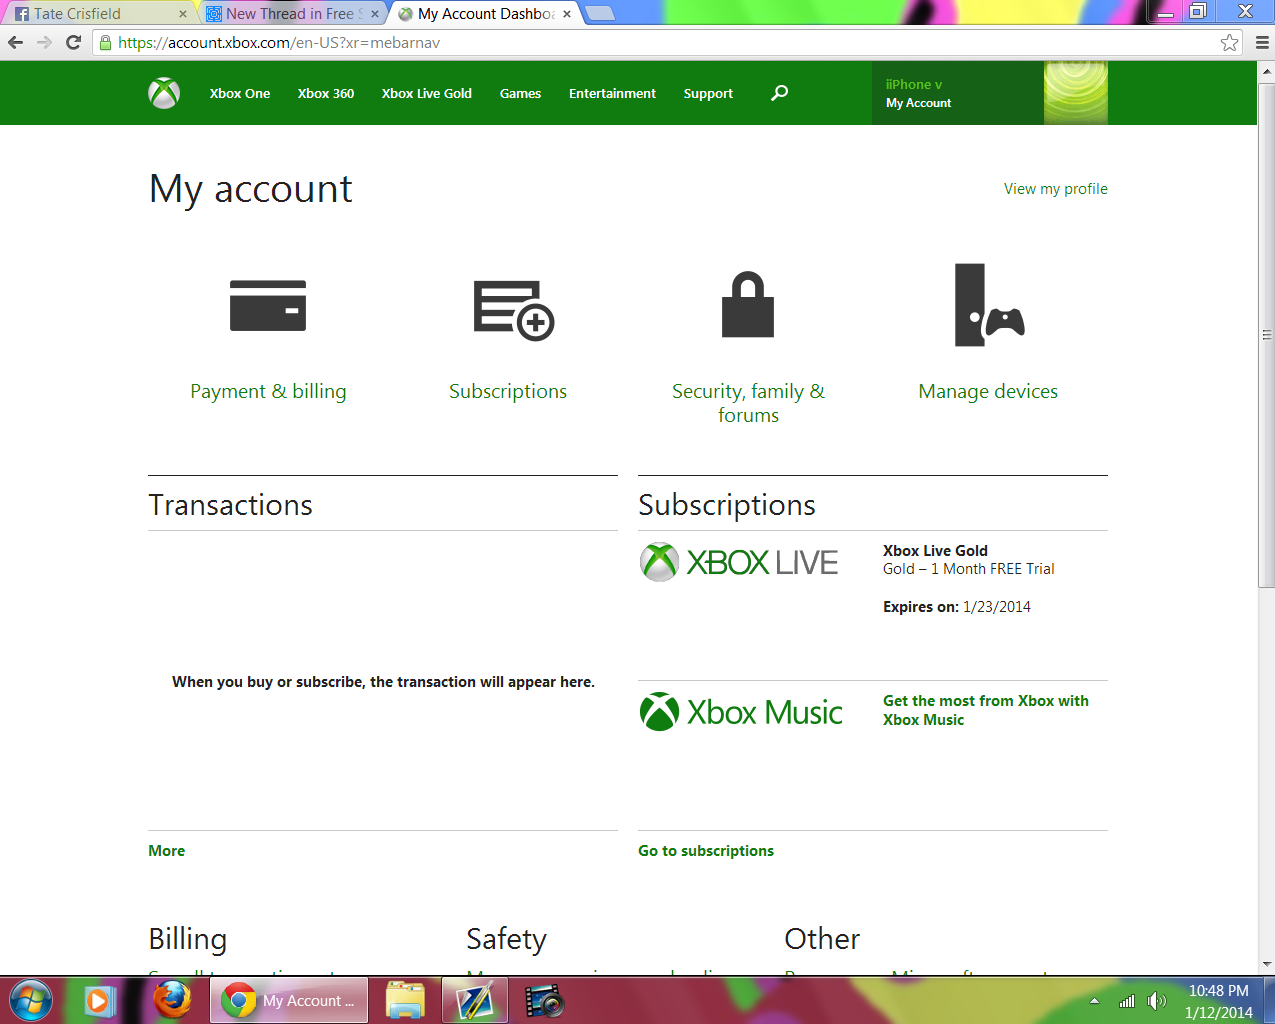Open Entertainment menu item
The height and width of the screenshot is (1024, 1275).
(x=613, y=93)
